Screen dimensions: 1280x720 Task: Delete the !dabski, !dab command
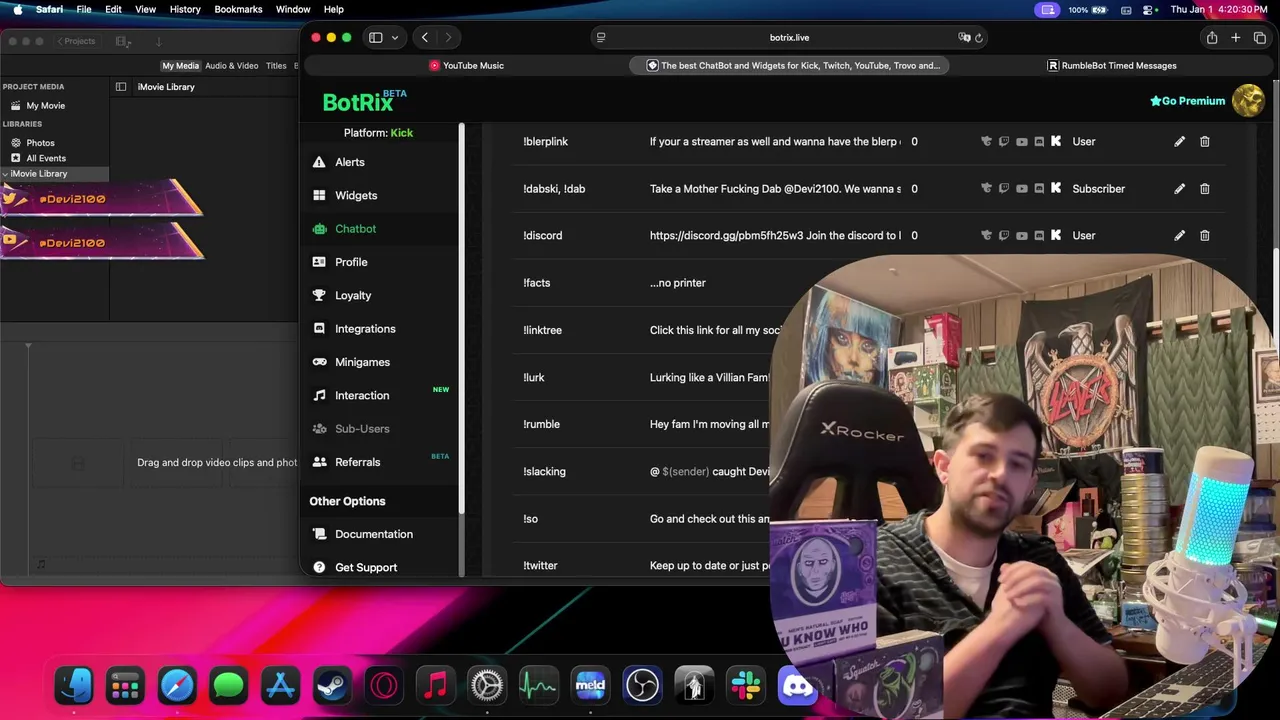pos(1204,188)
